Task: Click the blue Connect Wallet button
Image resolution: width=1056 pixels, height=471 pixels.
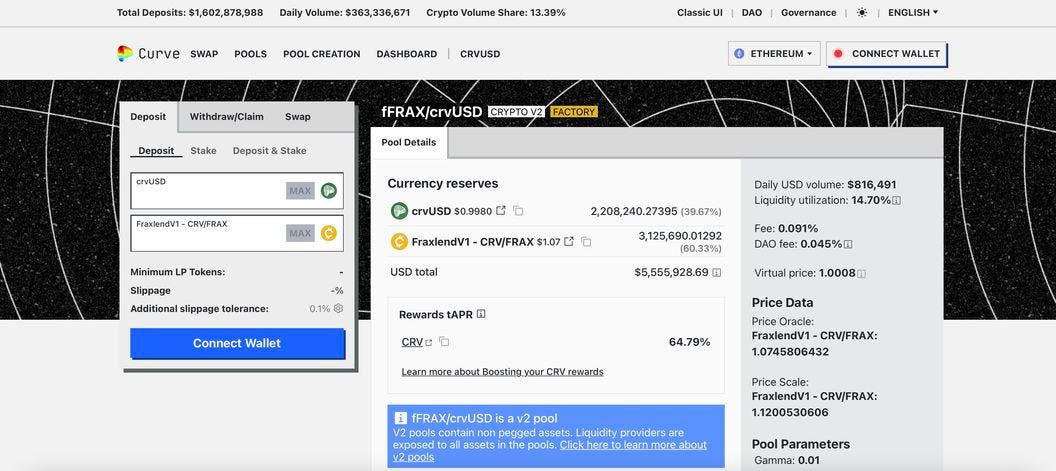Action: [x=237, y=343]
